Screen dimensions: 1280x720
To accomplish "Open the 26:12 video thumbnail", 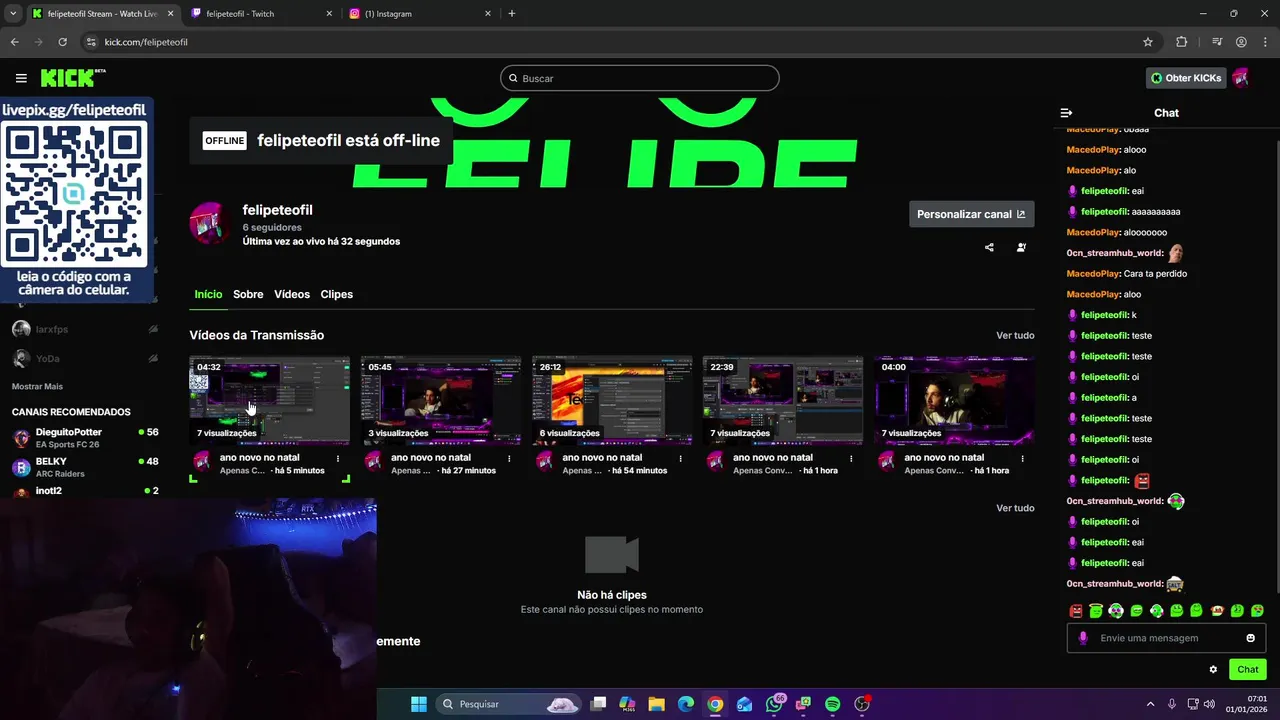I will pyautogui.click(x=612, y=400).
